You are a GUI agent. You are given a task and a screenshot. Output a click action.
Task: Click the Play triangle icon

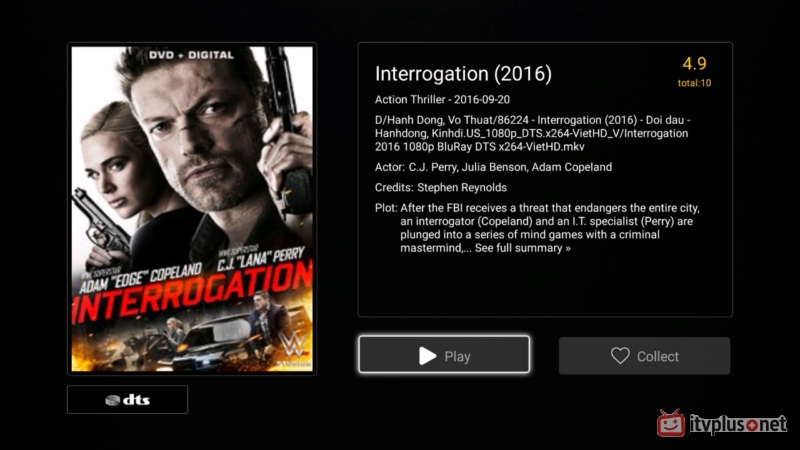tap(428, 356)
